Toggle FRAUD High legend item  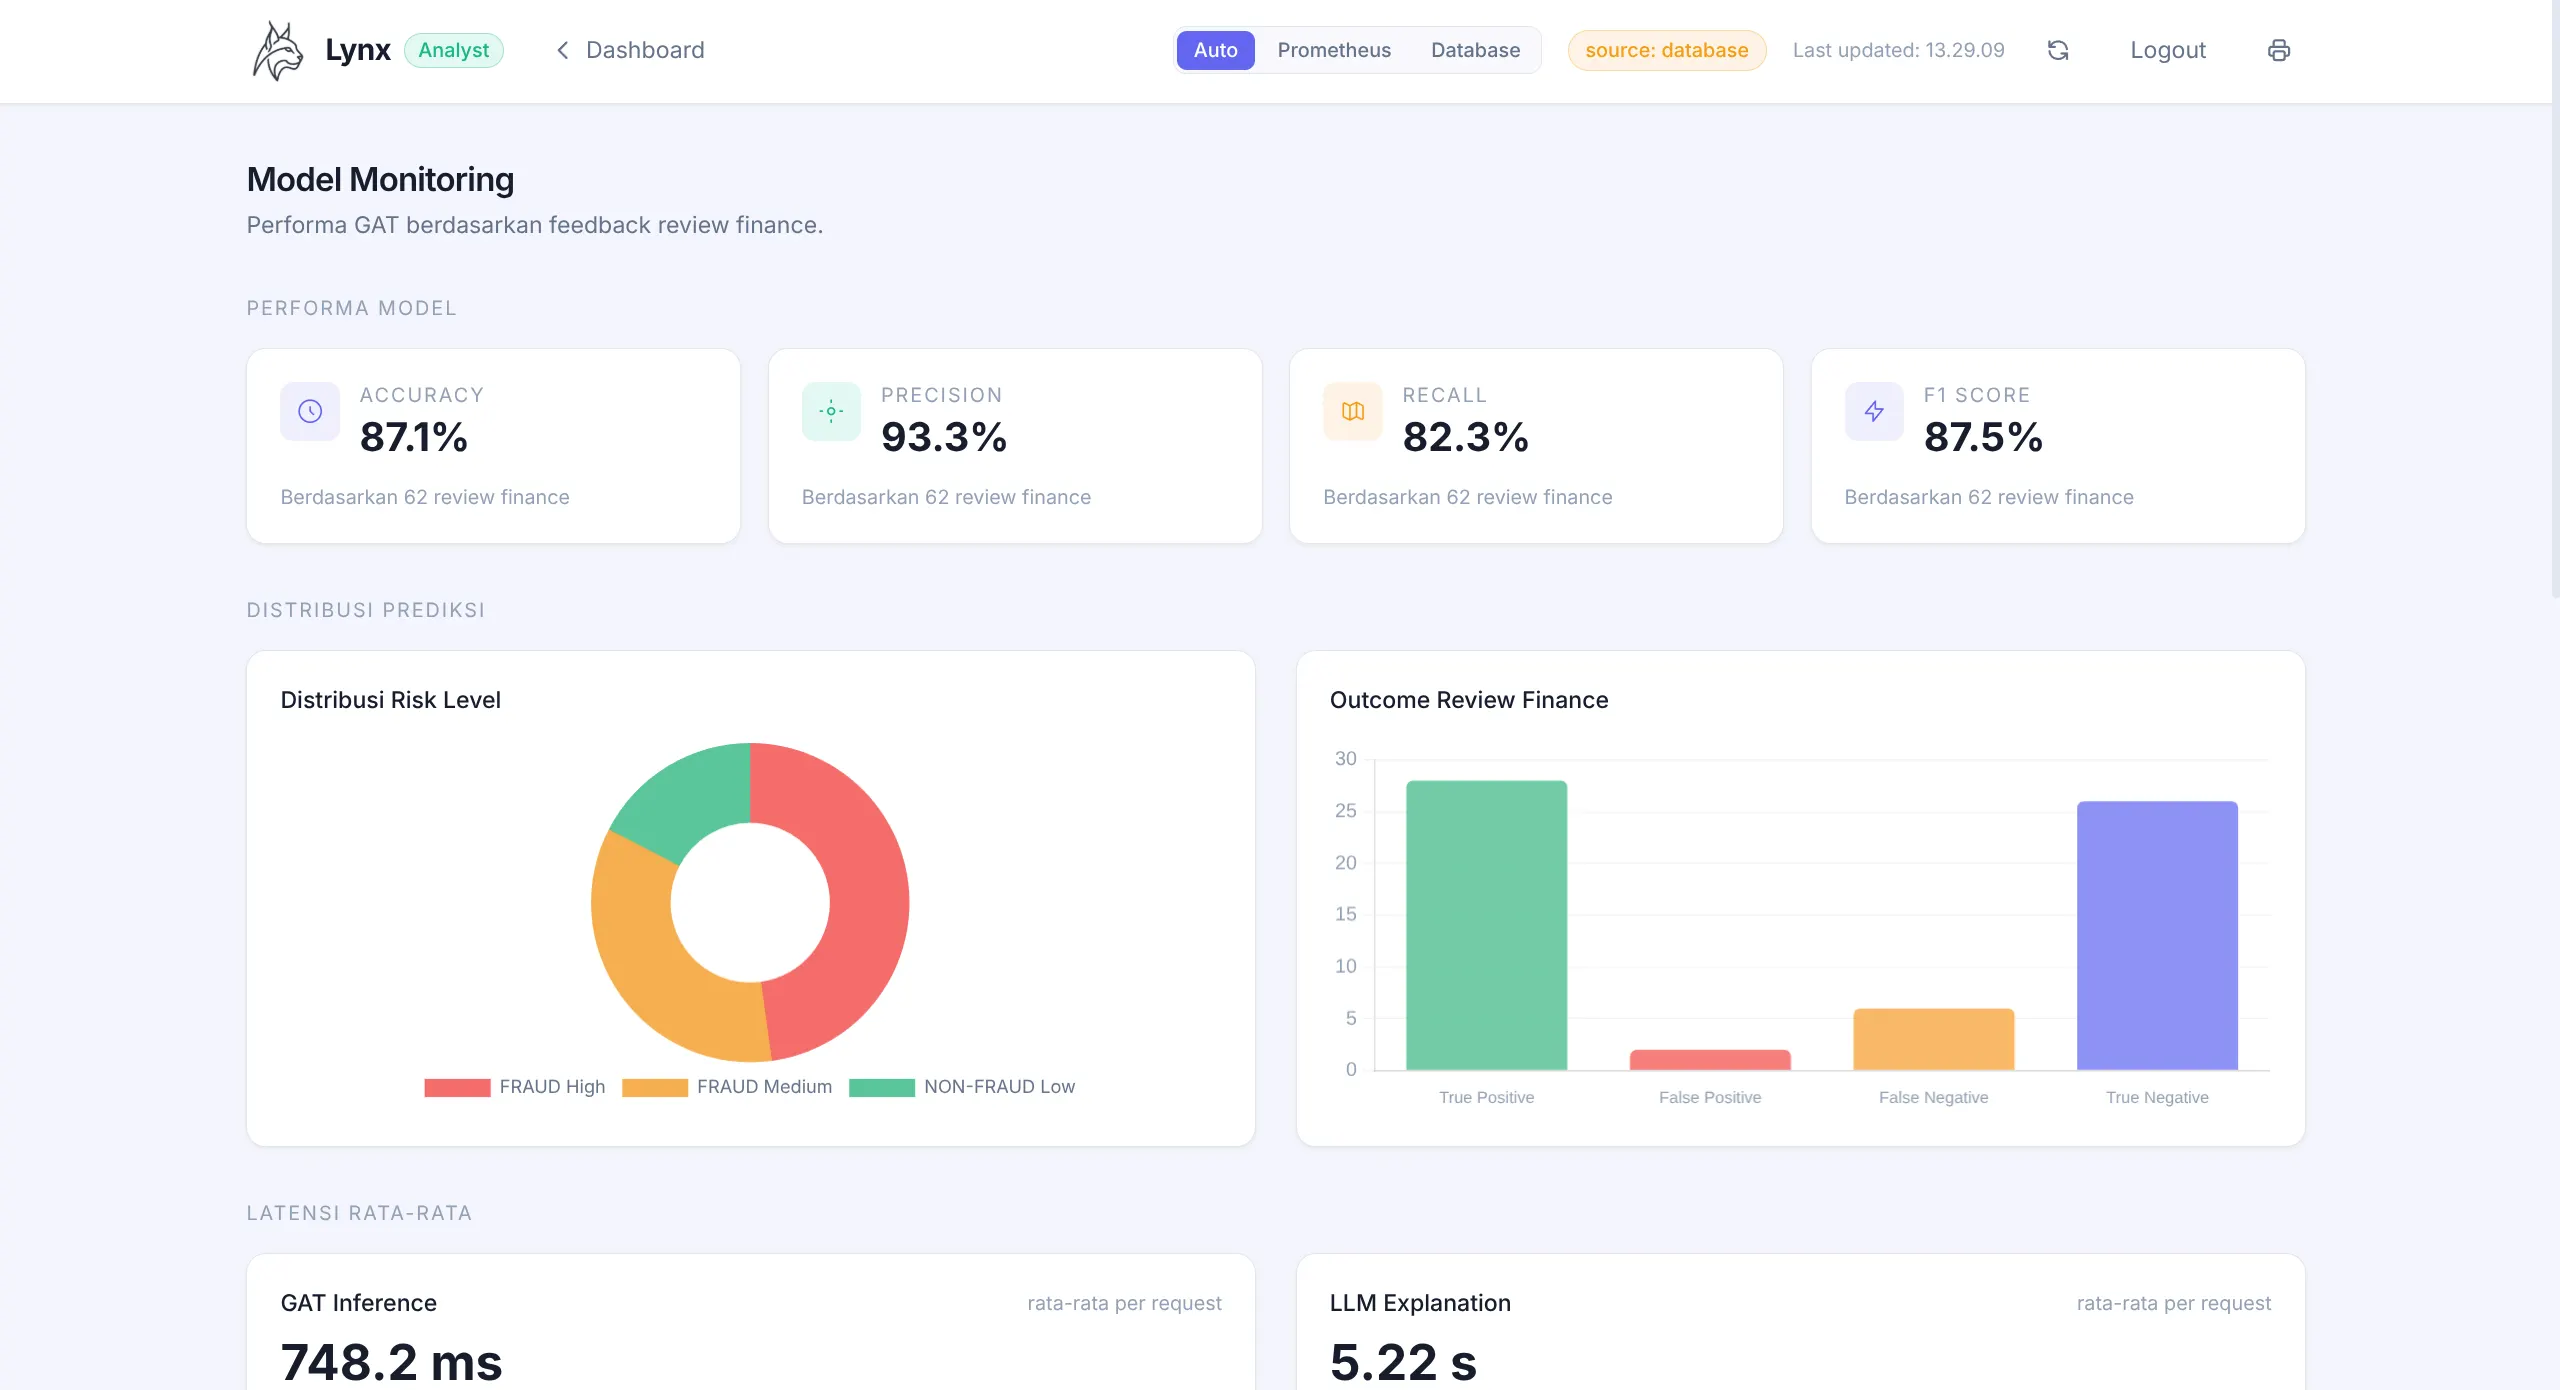click(x=514, y=1087)
